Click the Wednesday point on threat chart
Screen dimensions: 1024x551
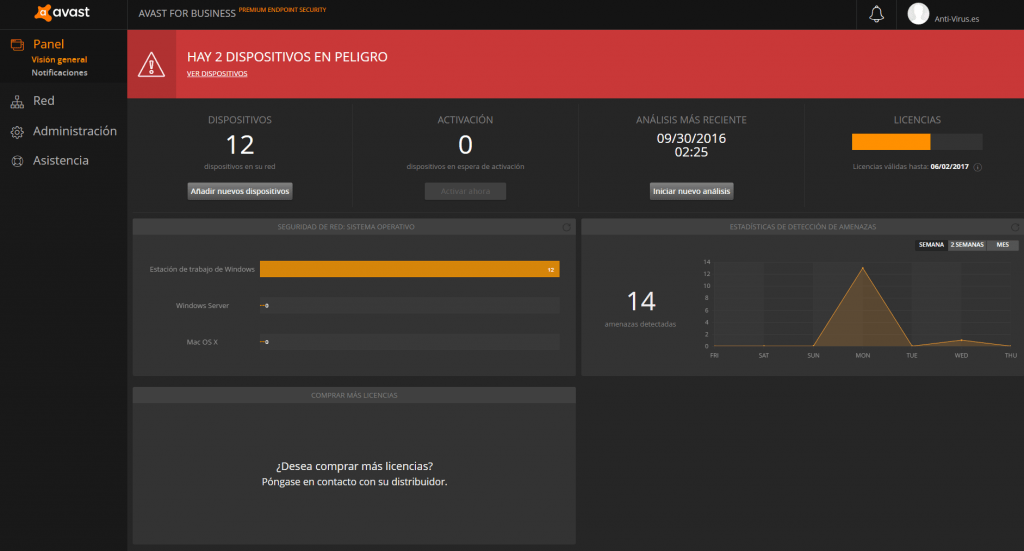pyautogui.click(x=961, y=340)
